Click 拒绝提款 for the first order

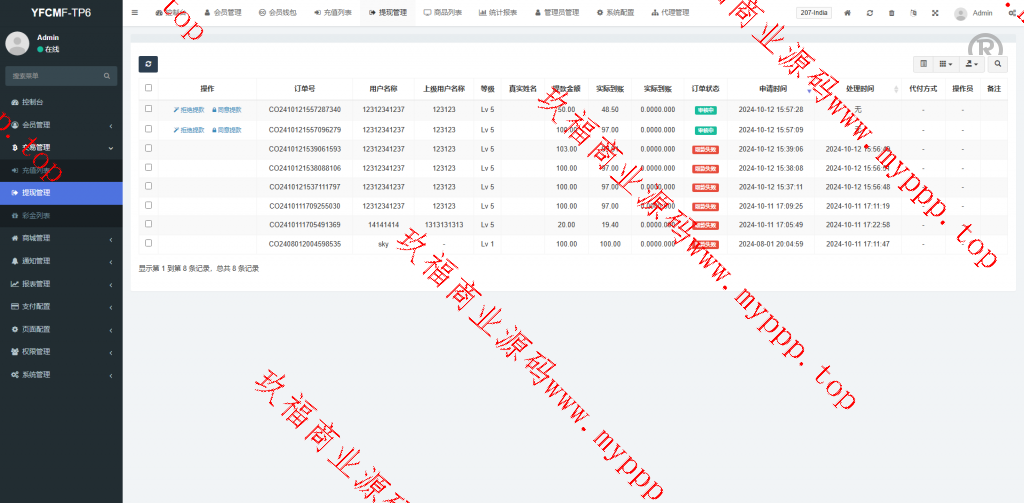189,110
